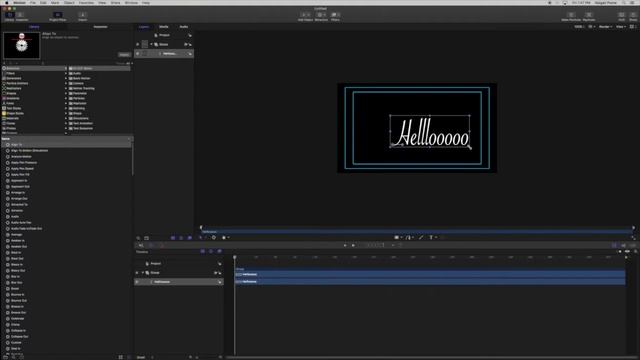Switch to the Inspector tab
The width and height of the screenshot is (640, 360).
pos(100,27)
